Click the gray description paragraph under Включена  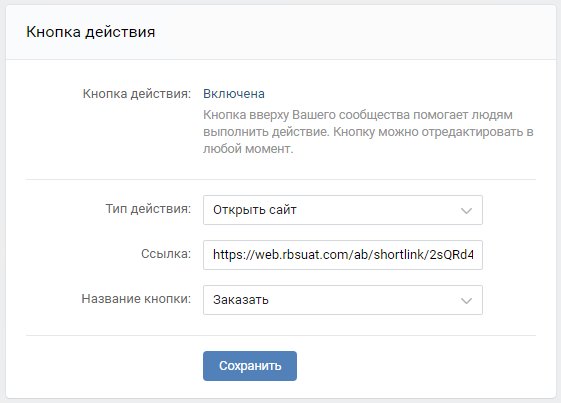[x=369, y=132]
